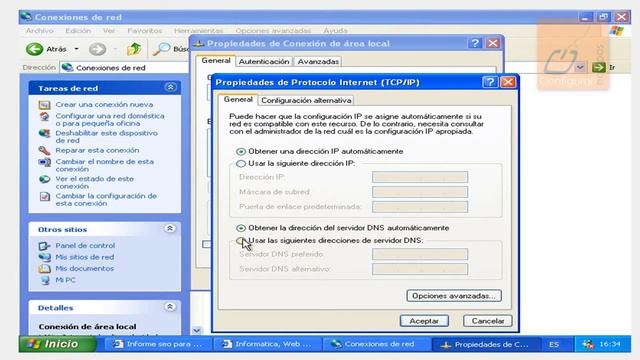Click Puerta de enlace predeterminada field
The image size is (640, 360).
pyautogui.click(x=420, y=207)
